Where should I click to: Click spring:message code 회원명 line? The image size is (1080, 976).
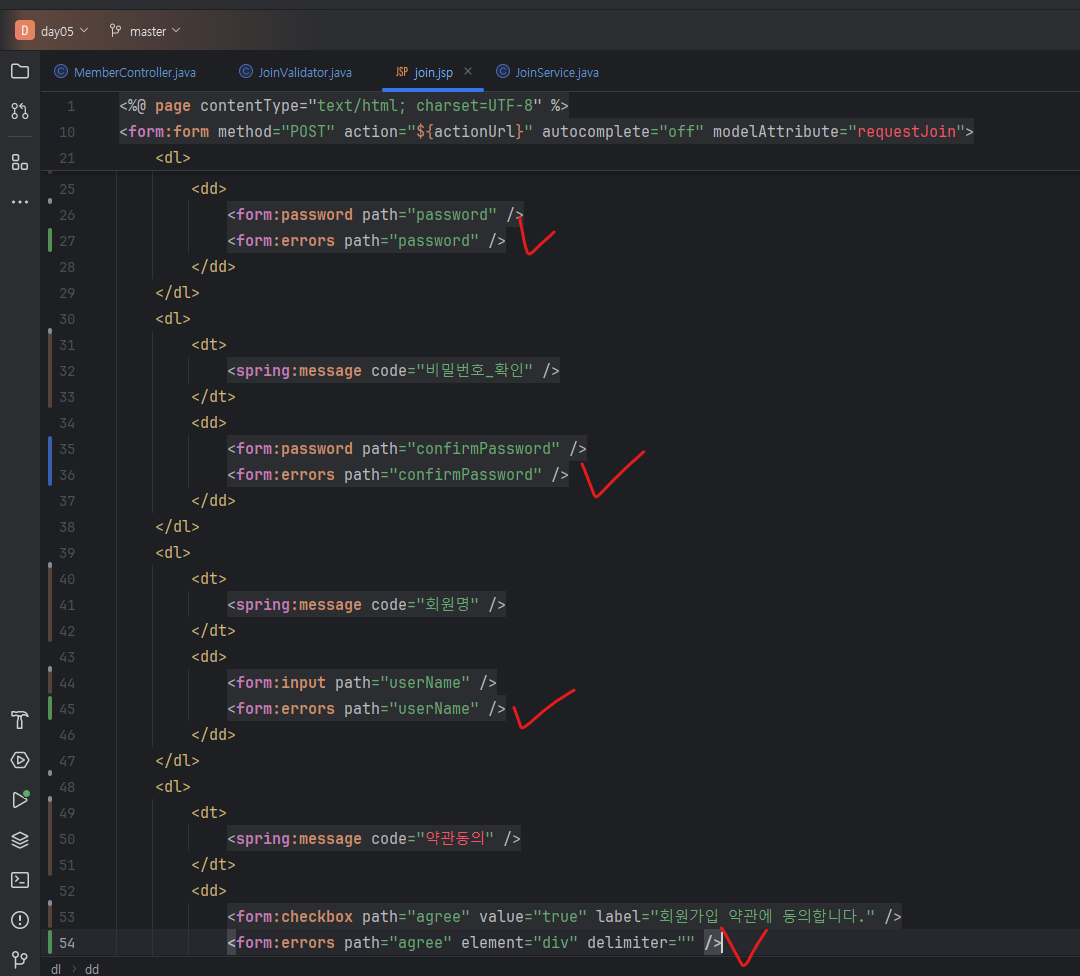366,605
